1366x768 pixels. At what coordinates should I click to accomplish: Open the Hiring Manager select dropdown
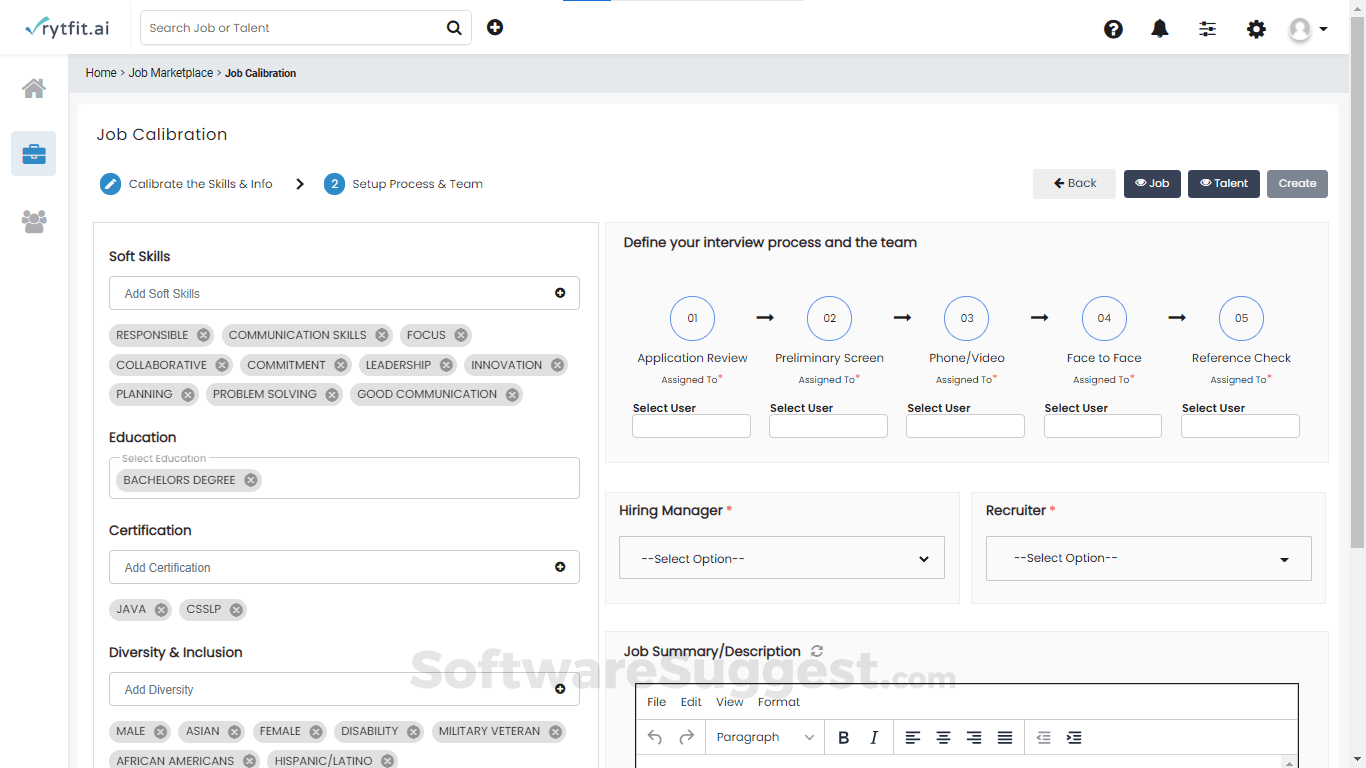coord(782,558)
